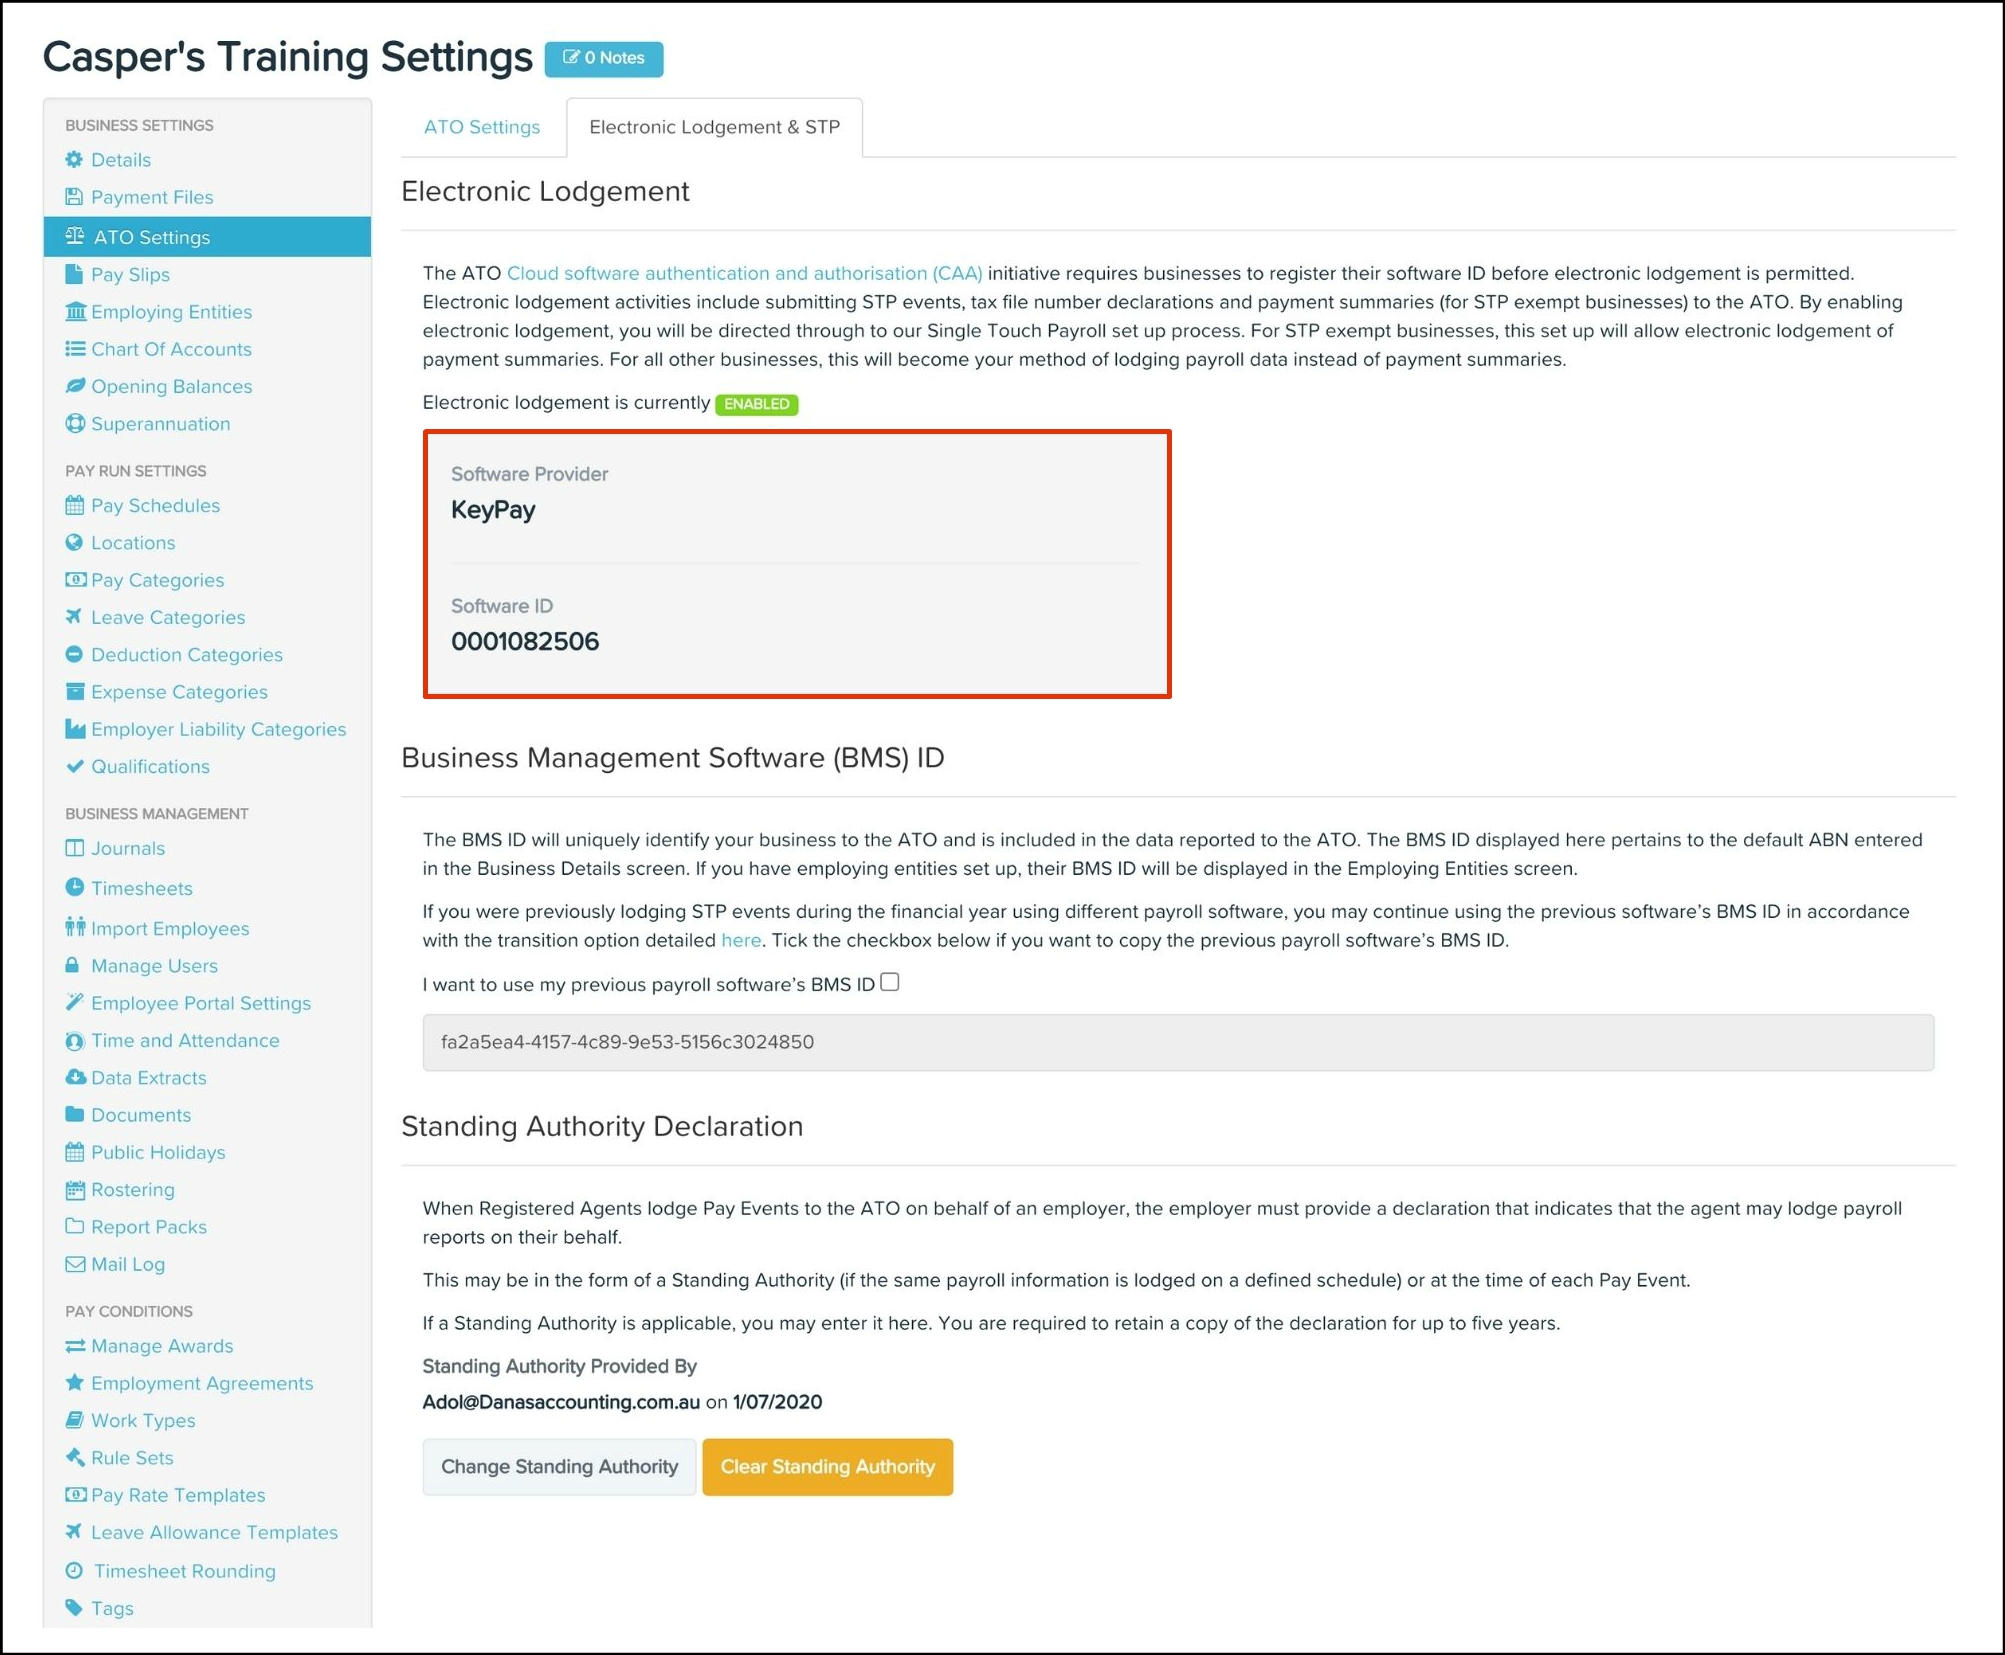Click the cloud icon beside Data Extracts

(74, 1077)
